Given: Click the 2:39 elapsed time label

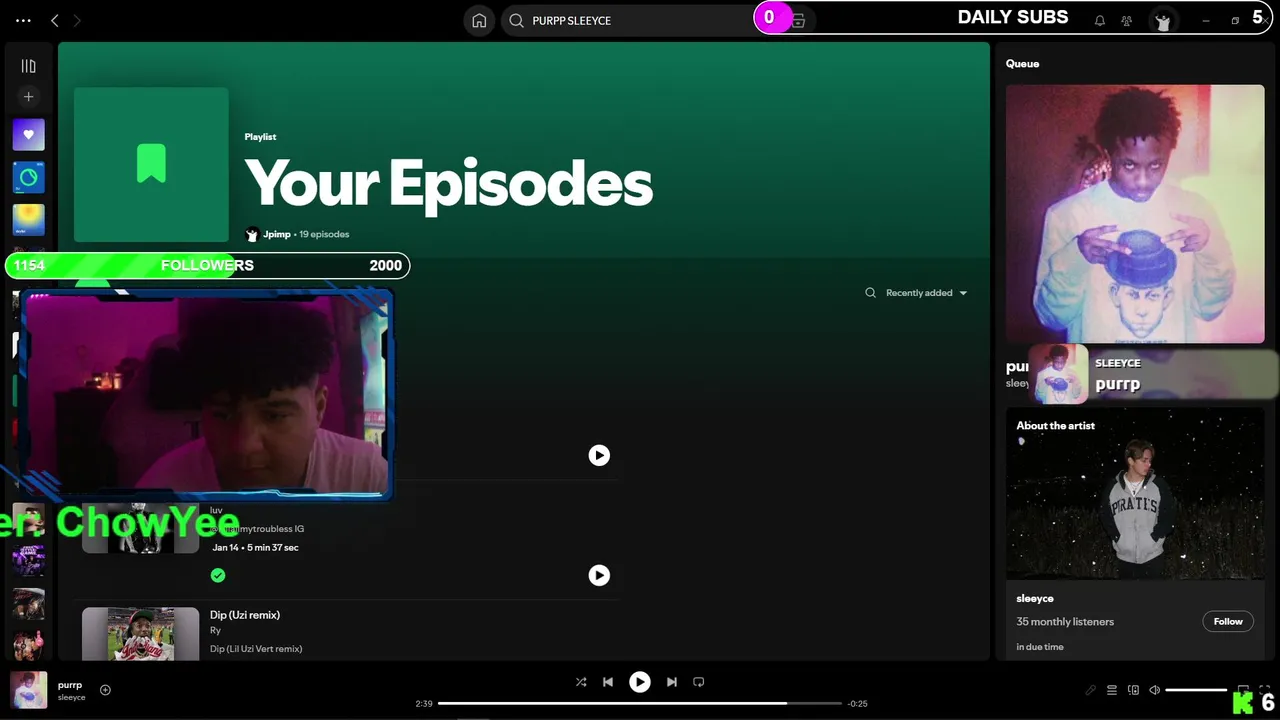Looking at the screenshot, I should click(x=424, y=704).
